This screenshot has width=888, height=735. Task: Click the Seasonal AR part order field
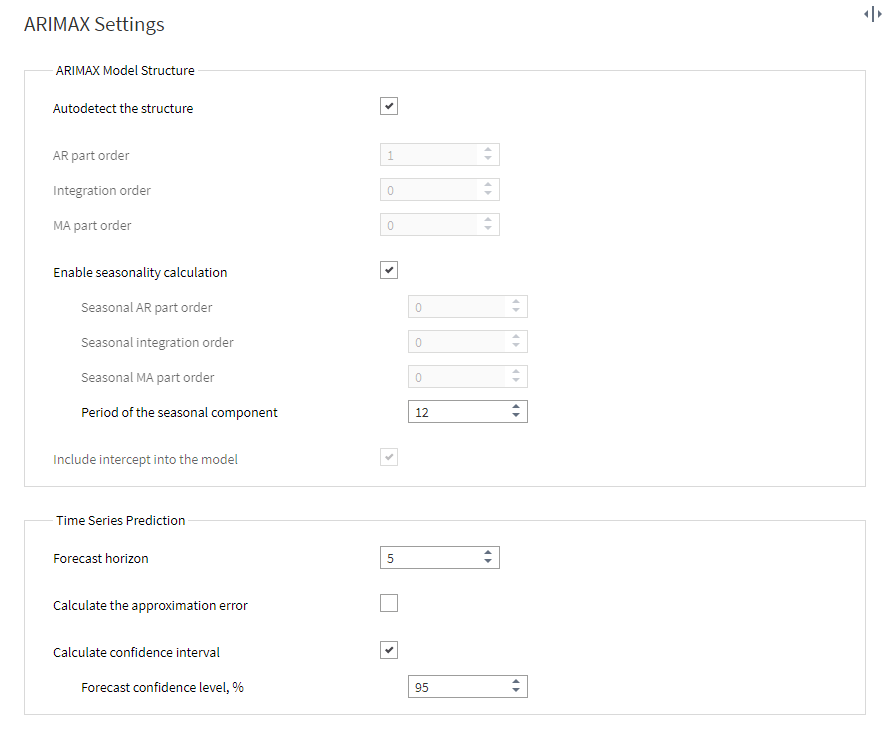click(x=467, y=307)
